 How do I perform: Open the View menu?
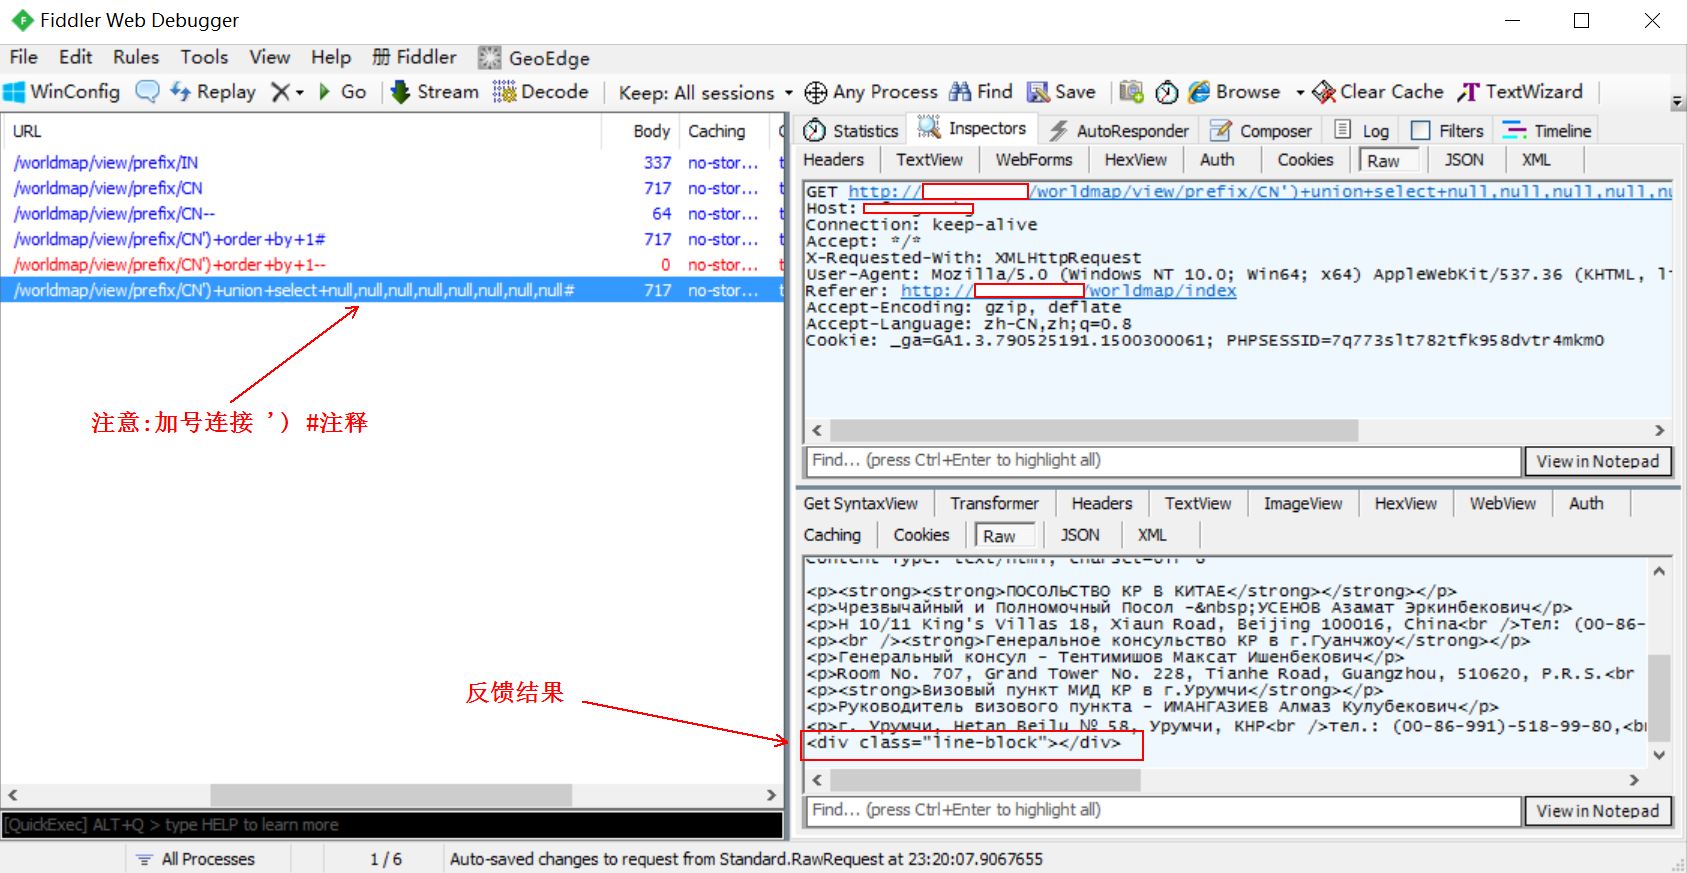(269, 57)
